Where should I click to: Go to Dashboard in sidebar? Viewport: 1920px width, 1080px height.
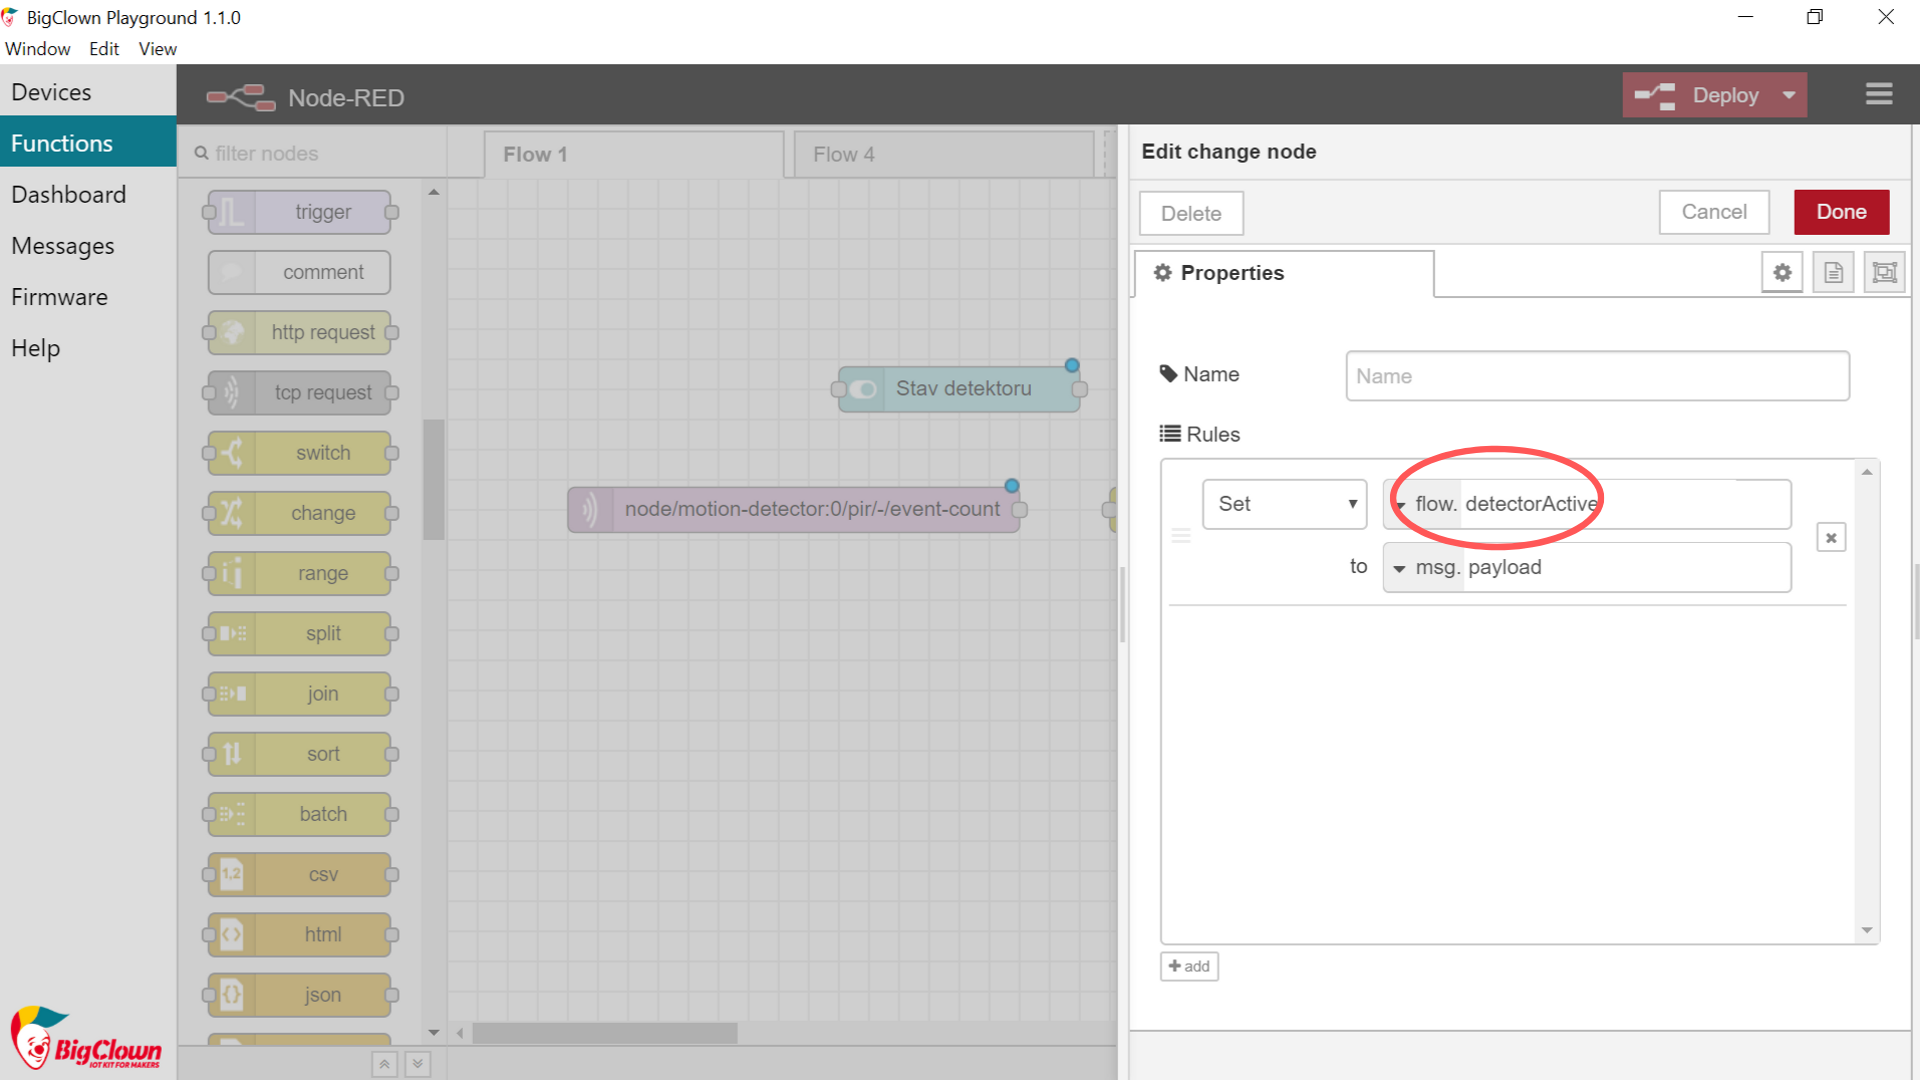(88, 194)
